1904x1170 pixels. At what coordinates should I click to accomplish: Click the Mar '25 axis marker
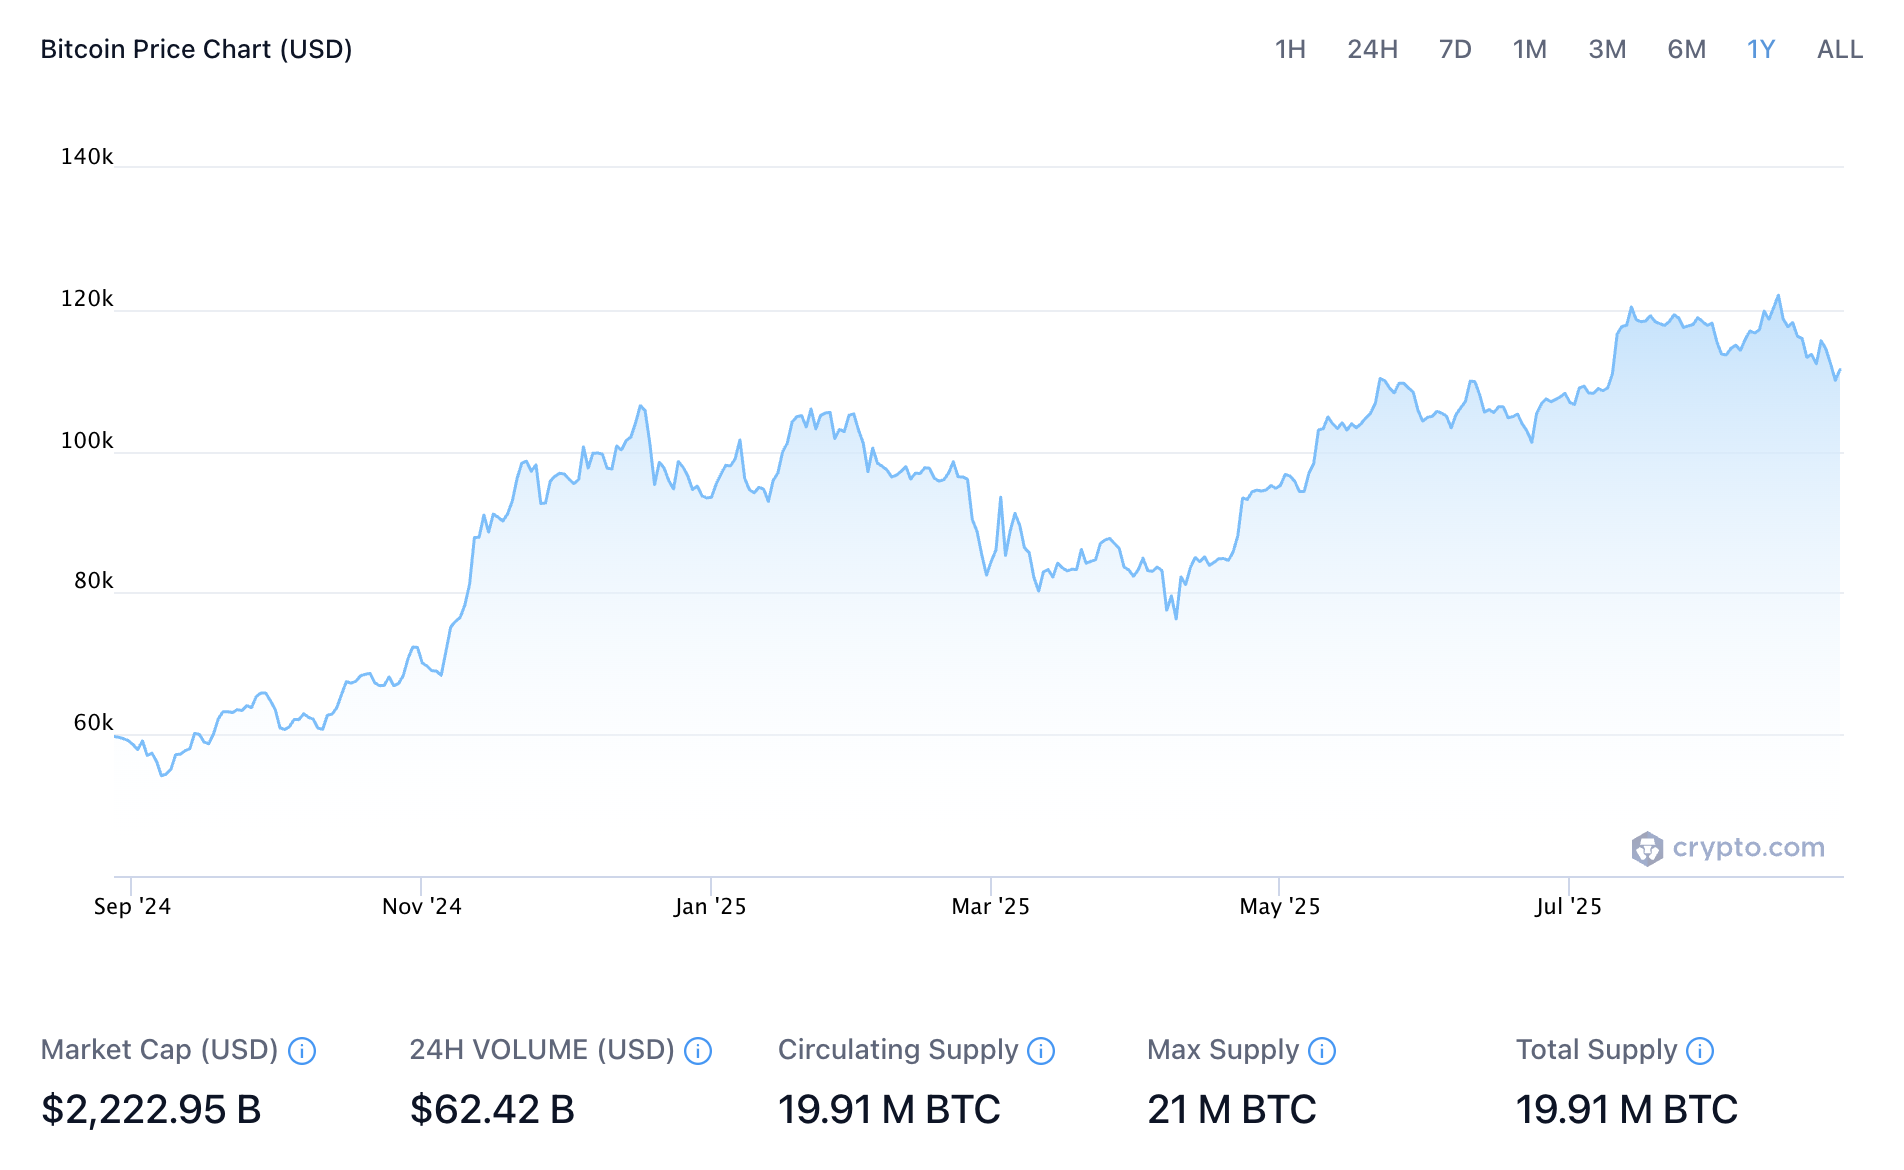coord(990,906)
